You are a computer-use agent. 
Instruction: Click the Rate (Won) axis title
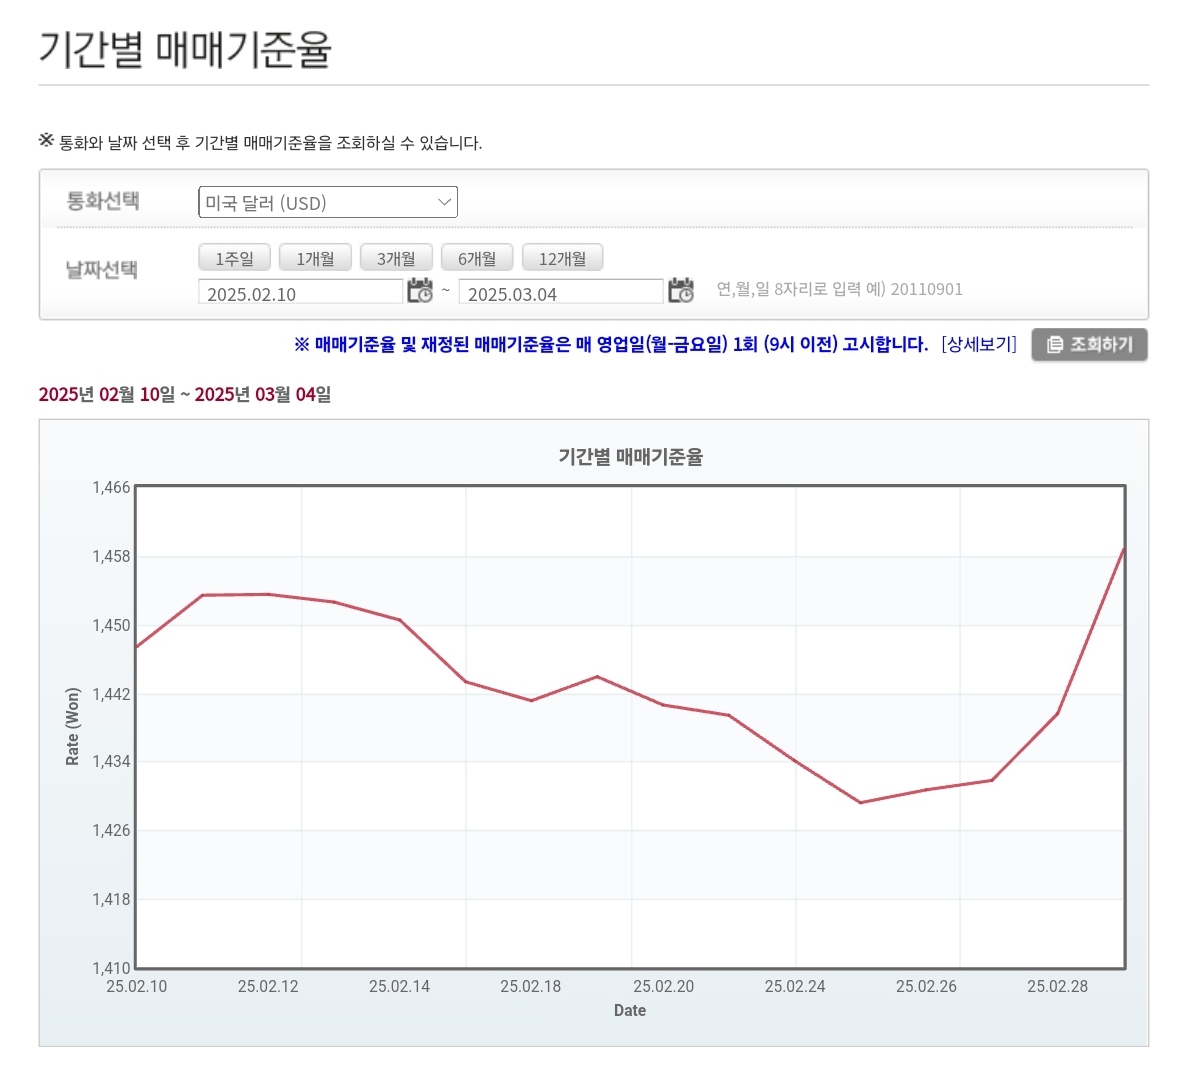tap(73, 726)
